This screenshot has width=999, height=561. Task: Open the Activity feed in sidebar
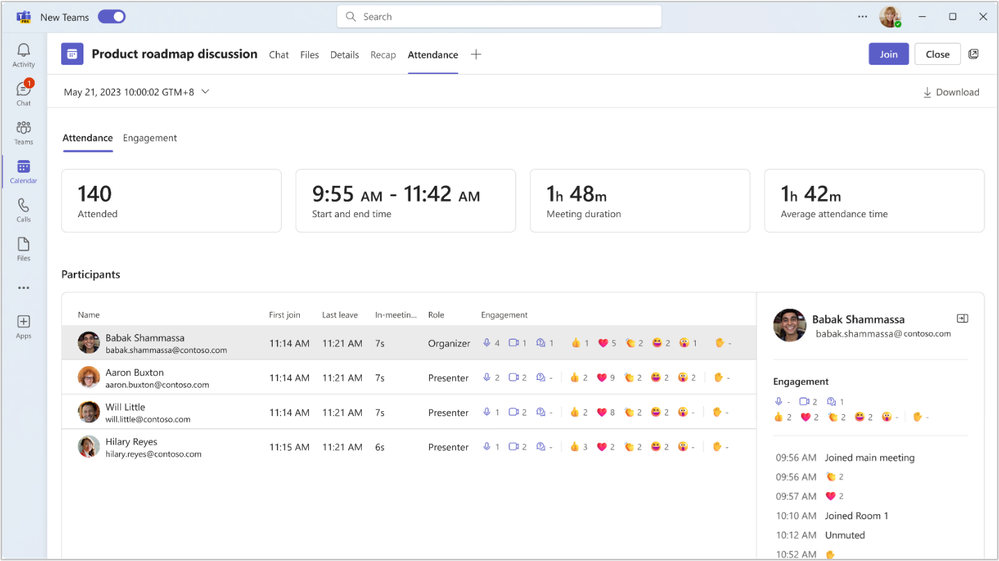(24, 55)
